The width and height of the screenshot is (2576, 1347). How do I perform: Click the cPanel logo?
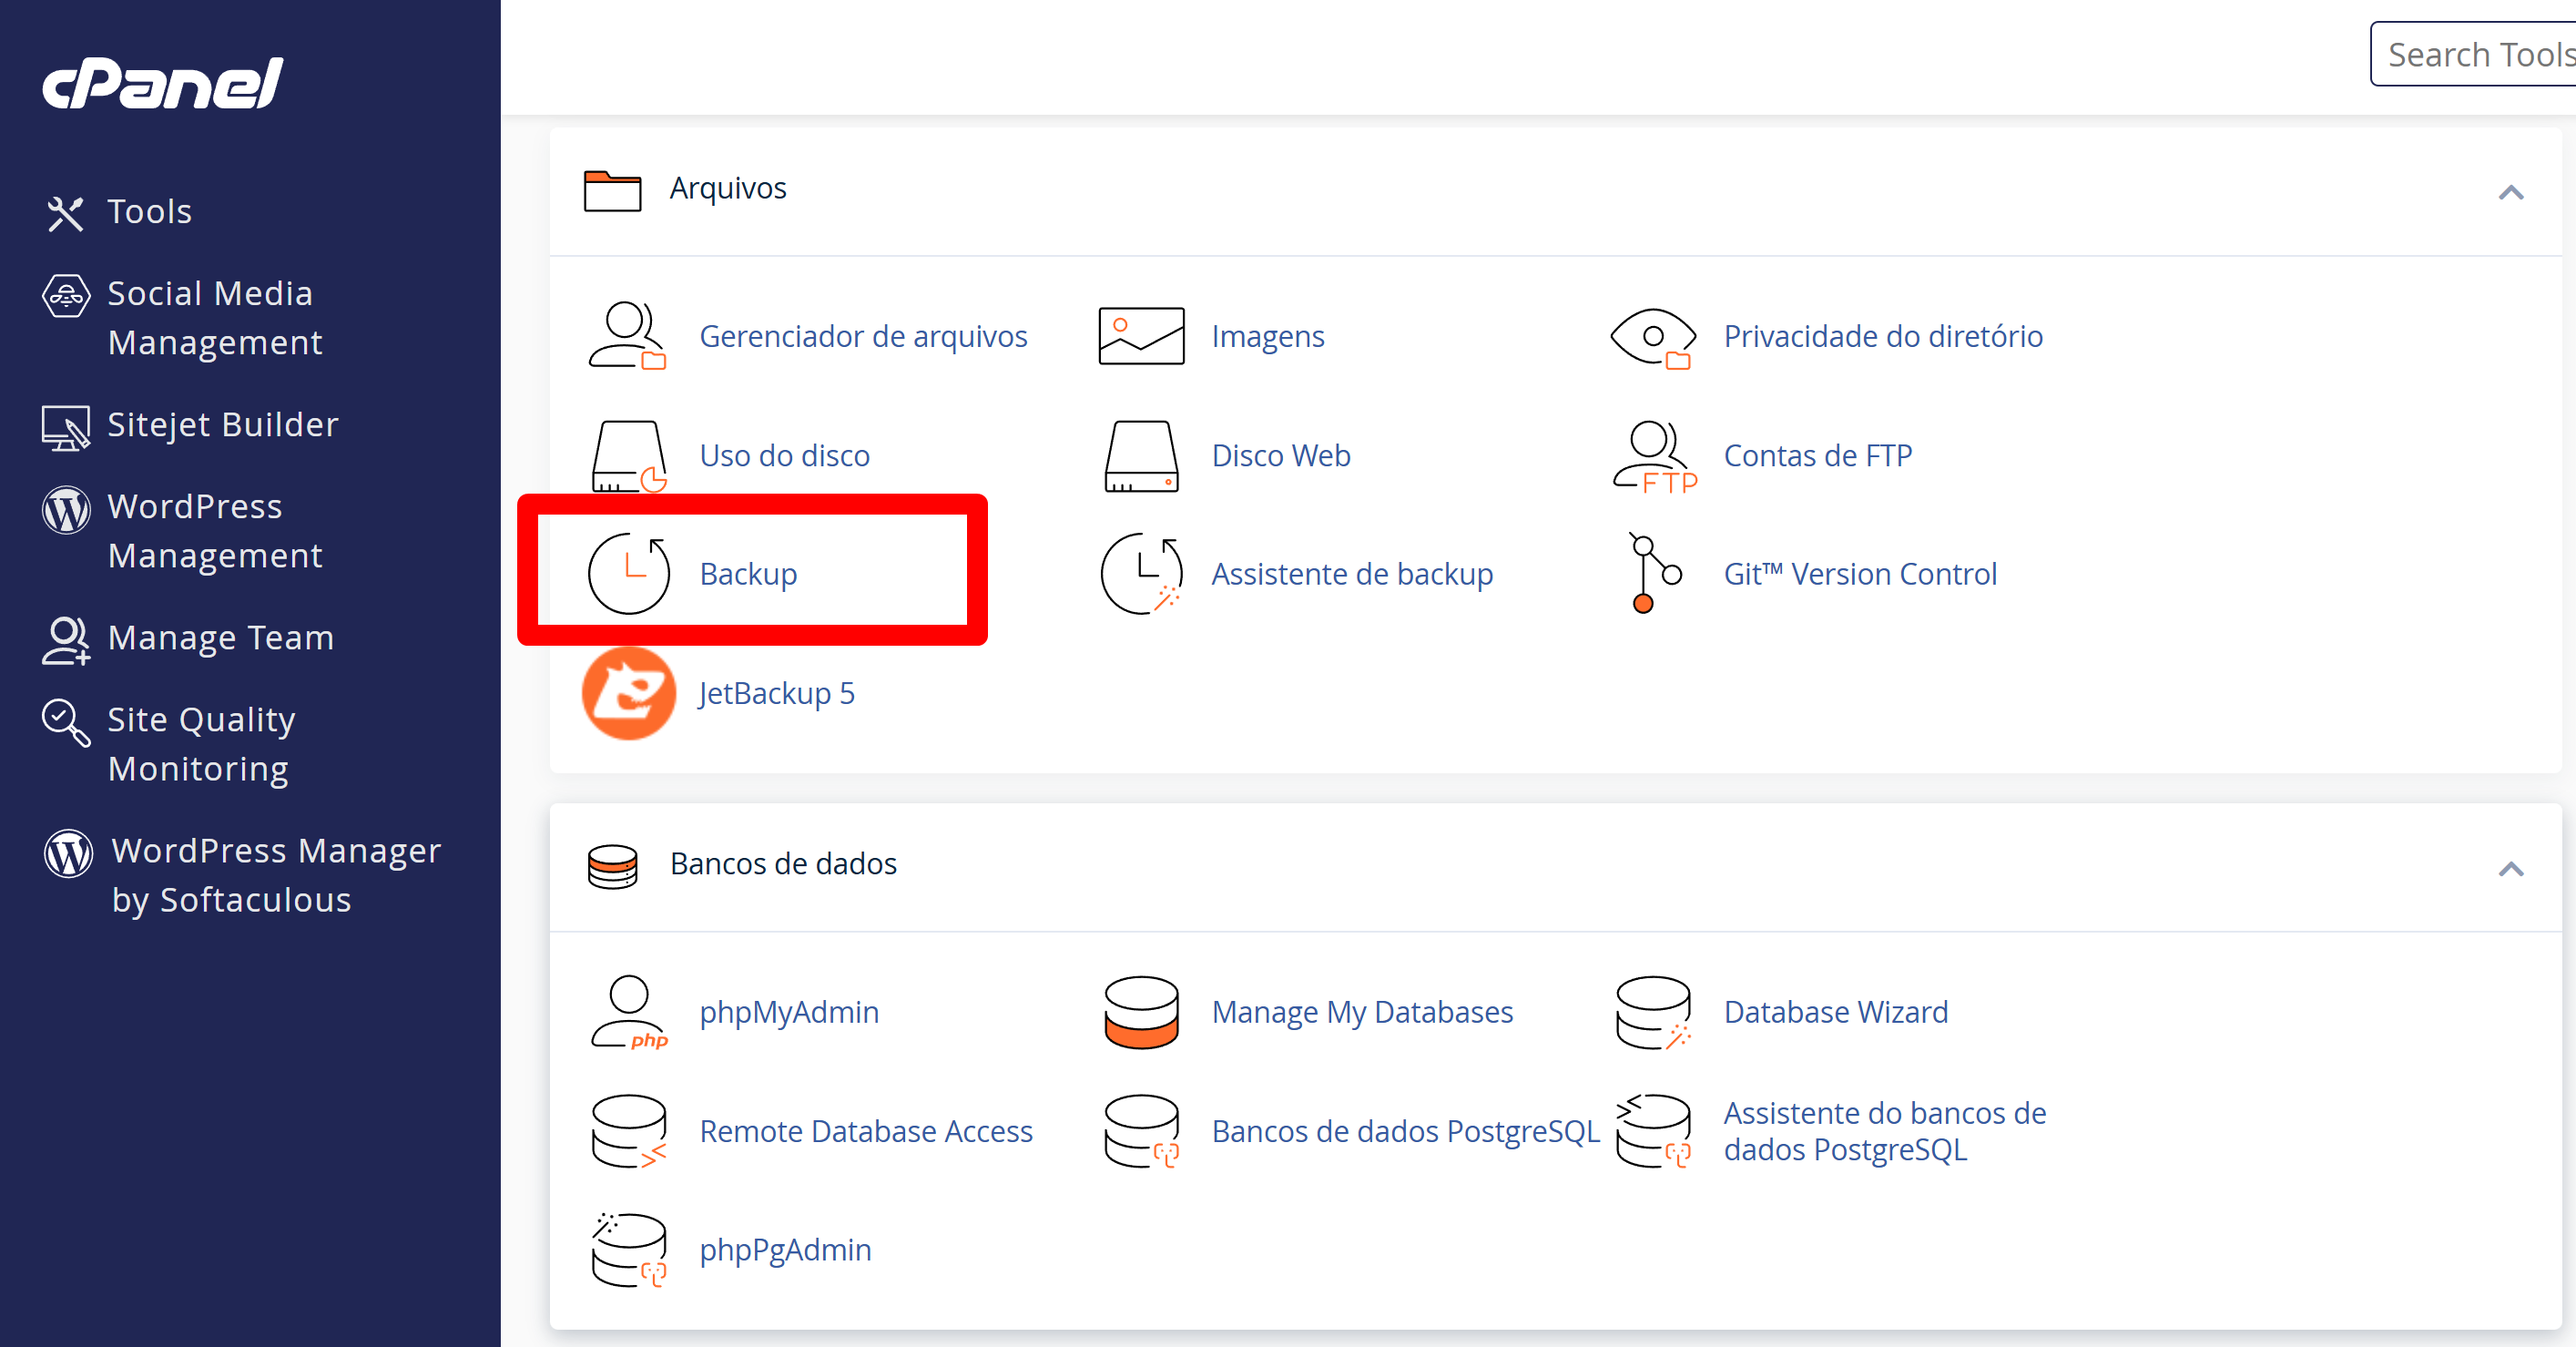tap(163, 83)
